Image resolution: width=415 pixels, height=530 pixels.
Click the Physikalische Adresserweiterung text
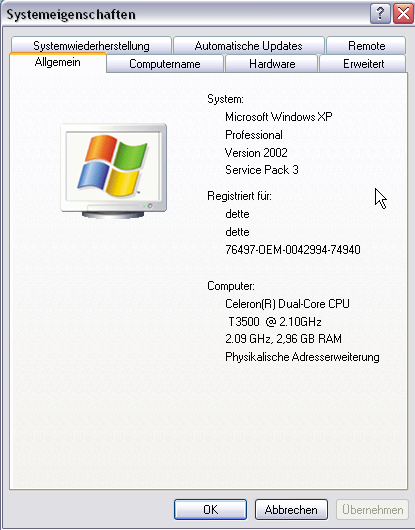click(x=302, y=357)
